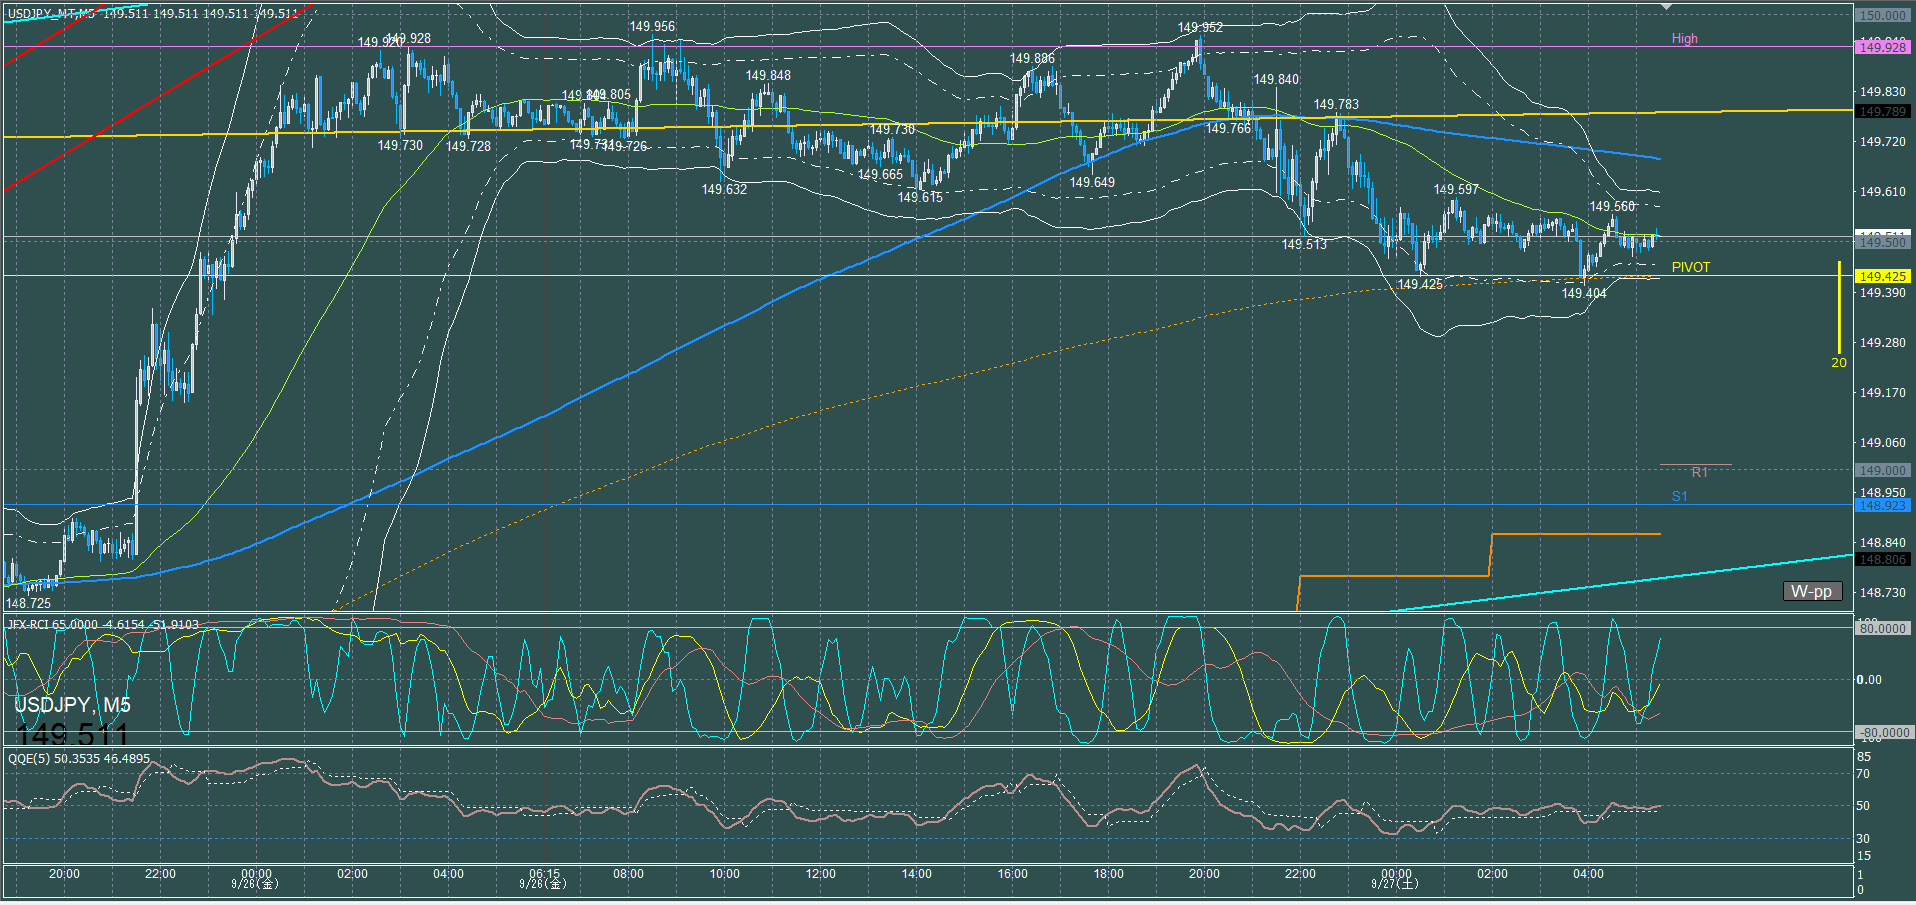
Task: Click the 149.956 swing high price label
Action: pos(651,27)
